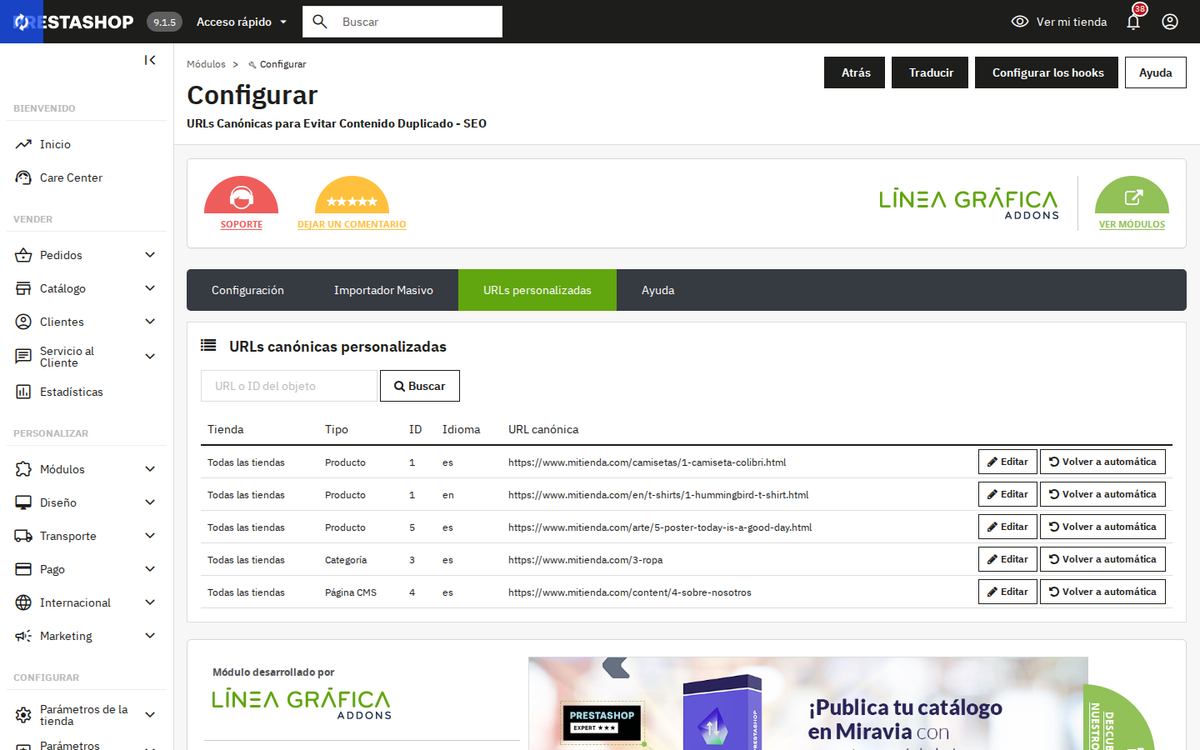This screenshot has height=750, width=1200.
Task: Reset 3-ropa category URL to automática
Action: pyautogui.click(x=1103, y=559)
